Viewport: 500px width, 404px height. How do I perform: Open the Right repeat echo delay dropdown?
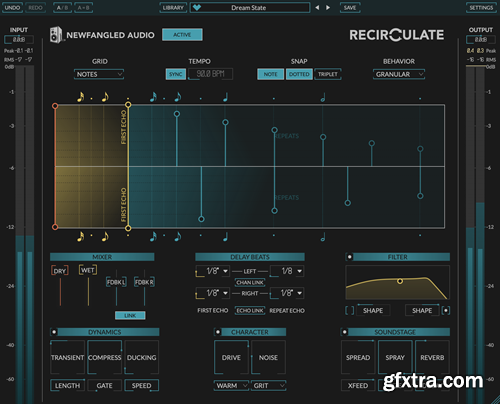pos(287,293)
